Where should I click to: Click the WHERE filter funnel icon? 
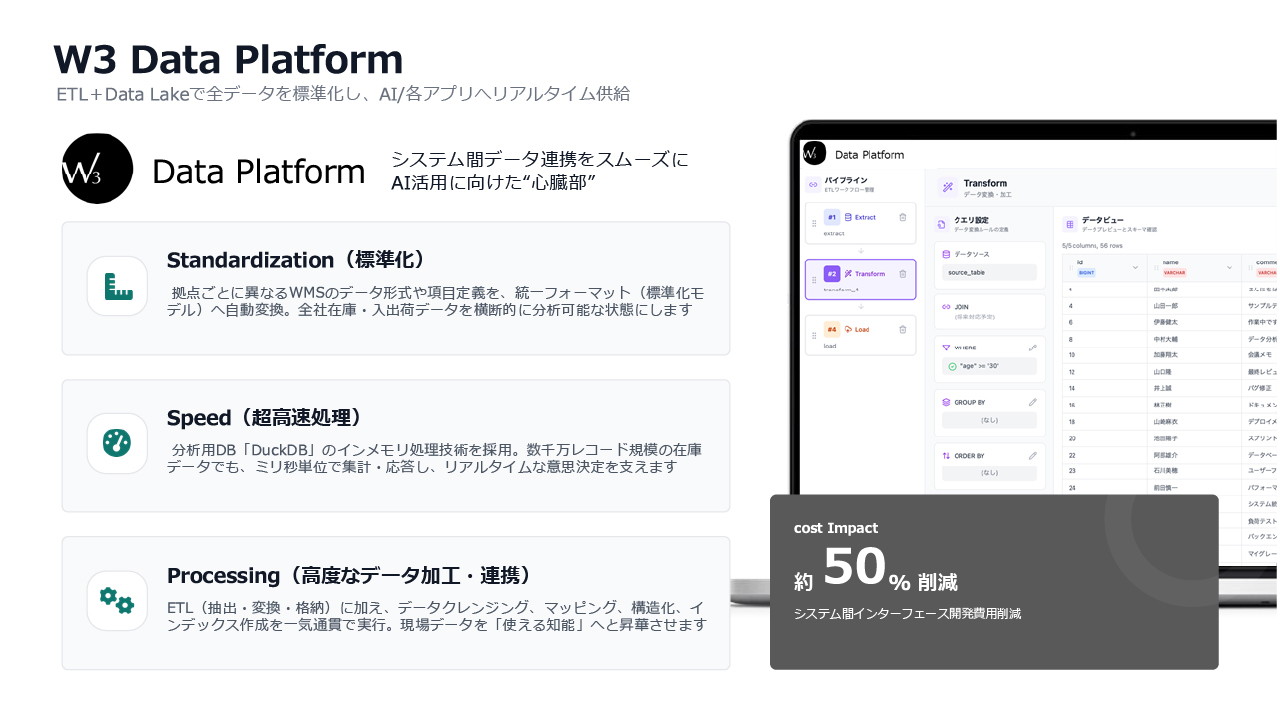click(x=946, y=348)
